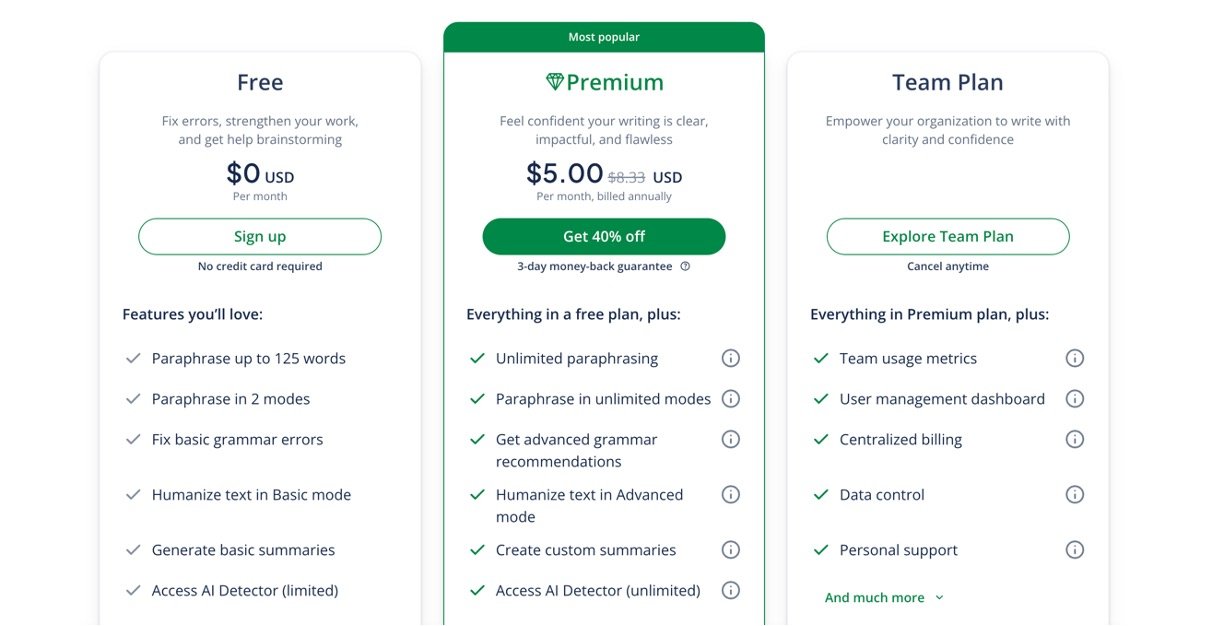The width and height of the screenshot is (1224, 626).
Task: Click the Team Plan heading
Action: point(947,82)
